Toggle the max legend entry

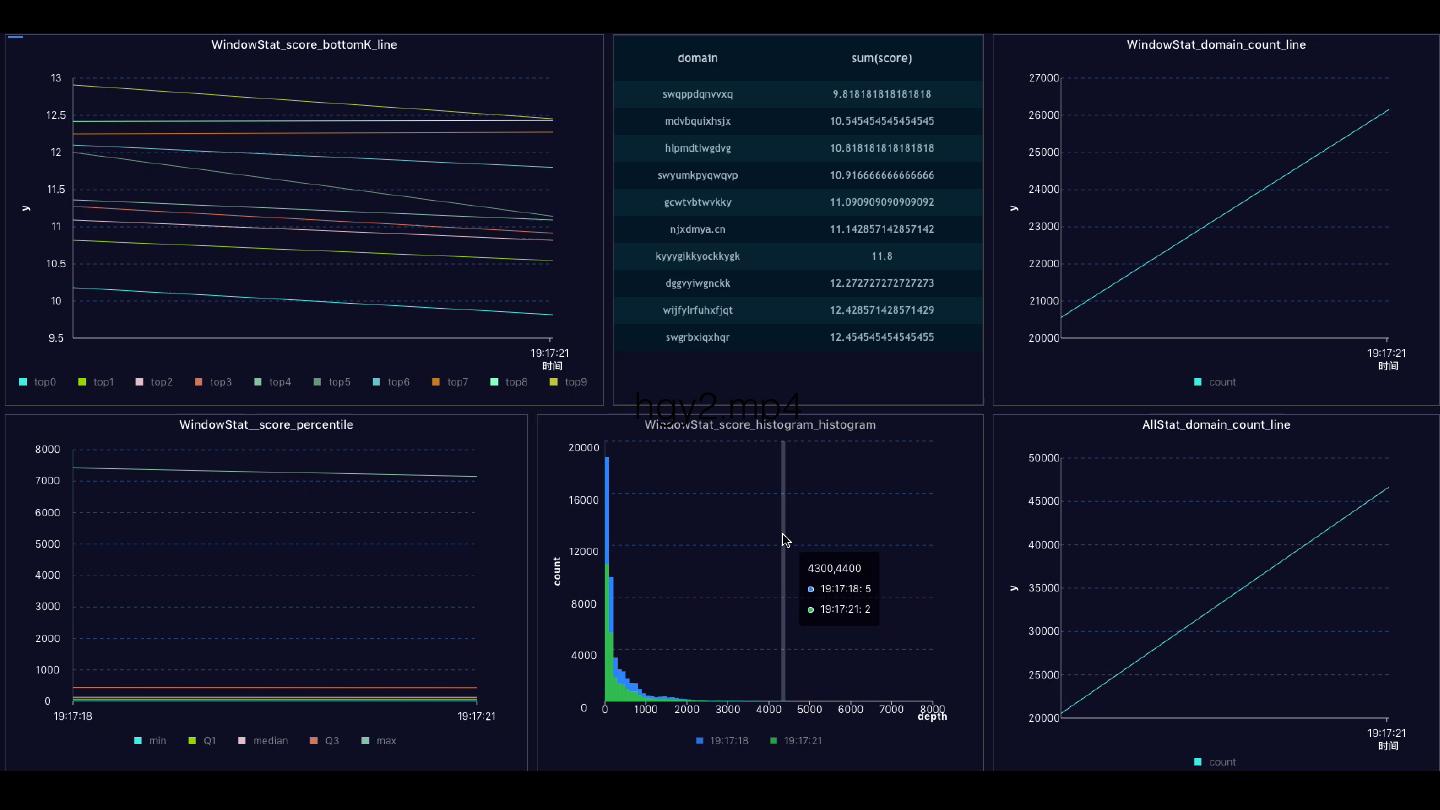click(x=379, y=741)
